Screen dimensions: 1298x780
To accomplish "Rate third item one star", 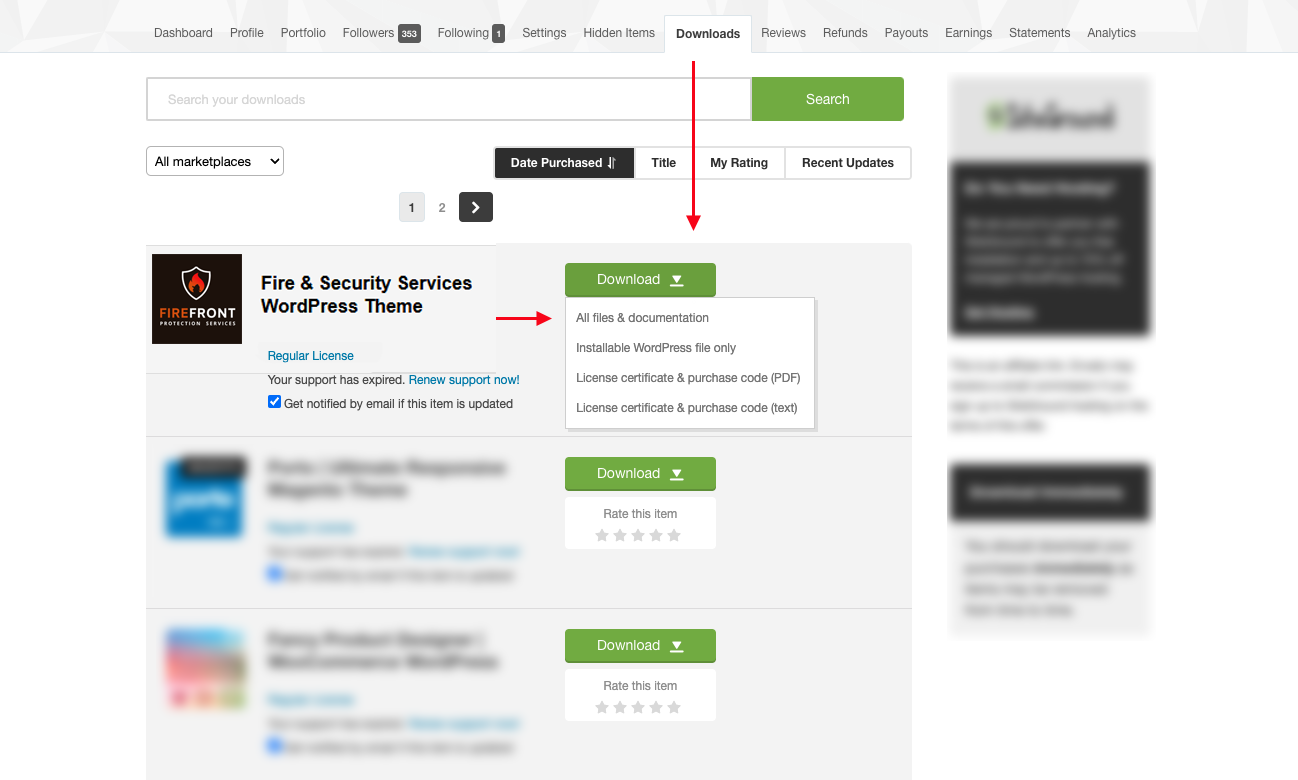I will coord(602,708).
